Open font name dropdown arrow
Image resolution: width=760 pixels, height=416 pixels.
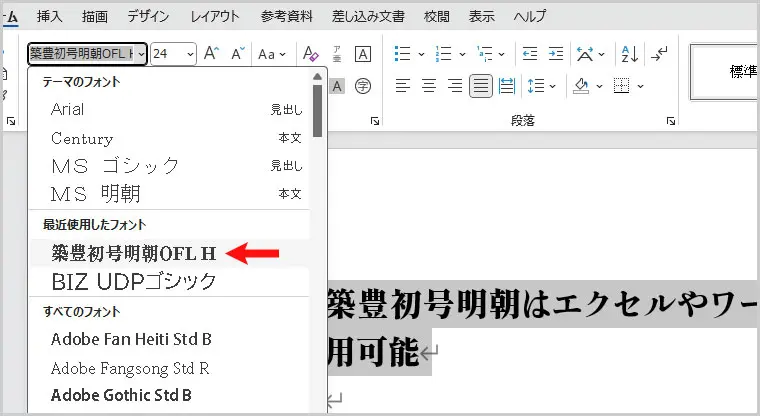tap(141, 54)
